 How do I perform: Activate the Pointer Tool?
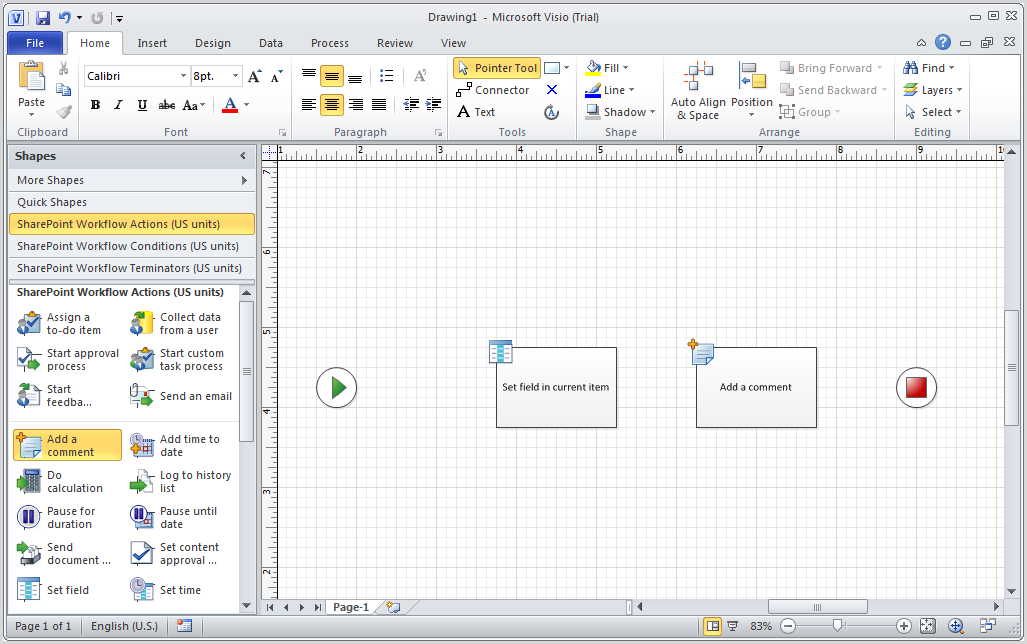[x=497, y=67]
